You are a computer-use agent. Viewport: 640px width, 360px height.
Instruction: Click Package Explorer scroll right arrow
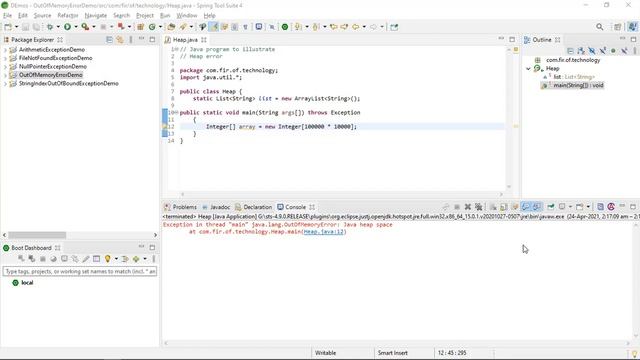155,235
